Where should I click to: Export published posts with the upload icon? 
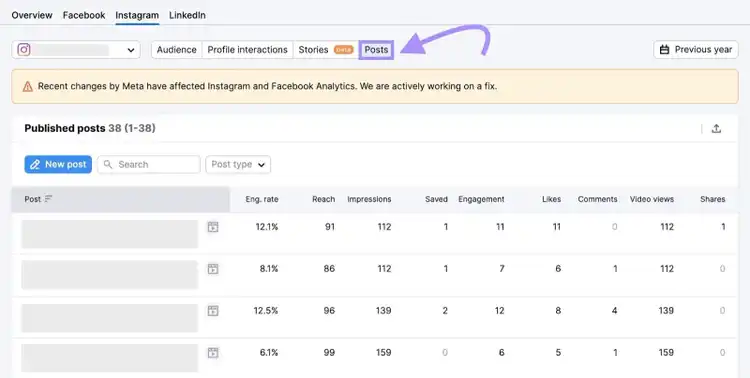pyautogui.click(x=716, y=128)
